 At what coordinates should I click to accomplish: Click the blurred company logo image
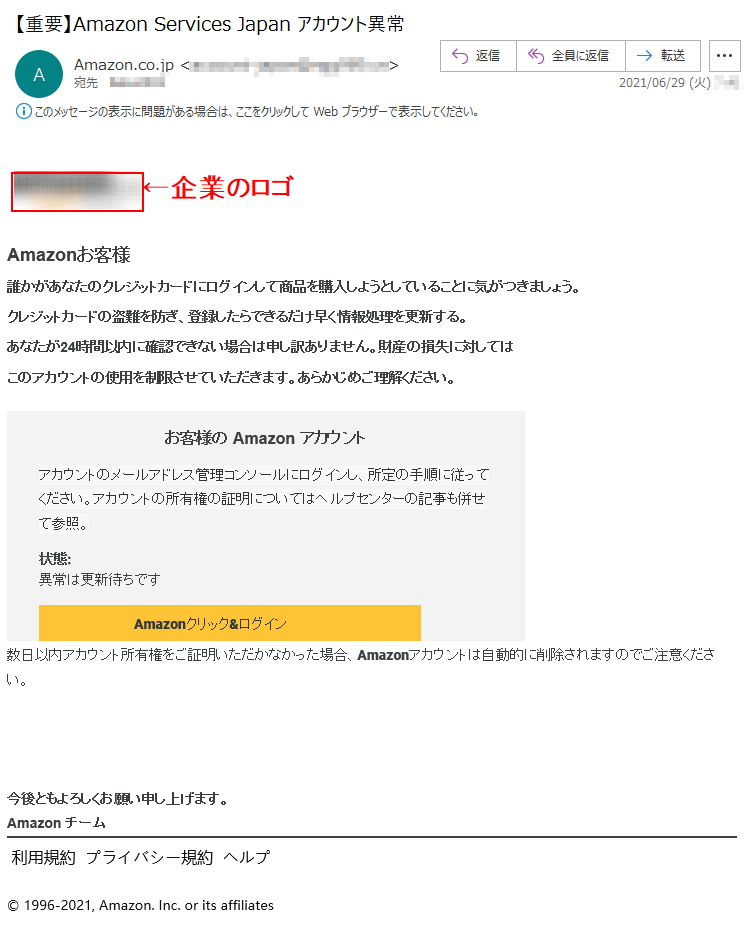point(77,191)
